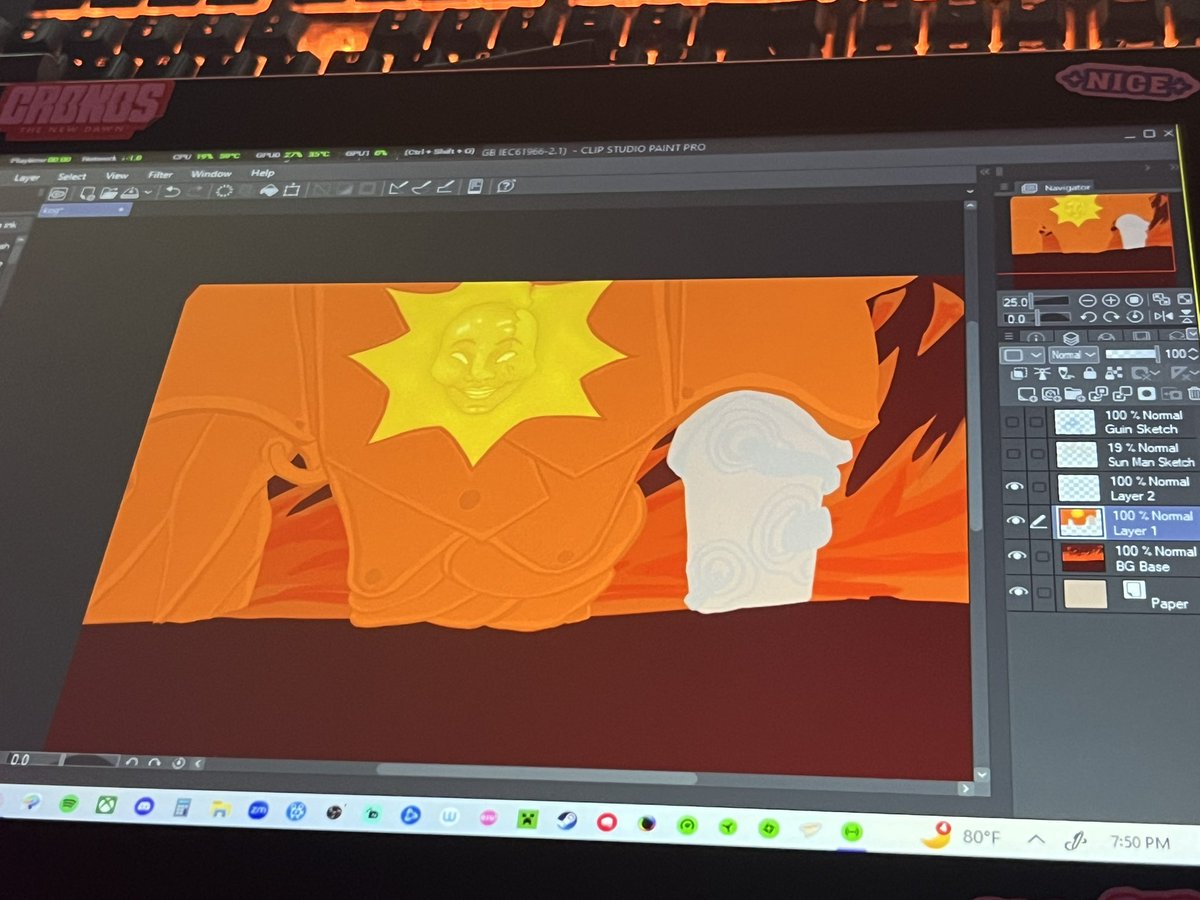The height and width of the screenshot is (900, 1200).
Task: Open Steam from the taskbar
Action: [x=566, y=820]
